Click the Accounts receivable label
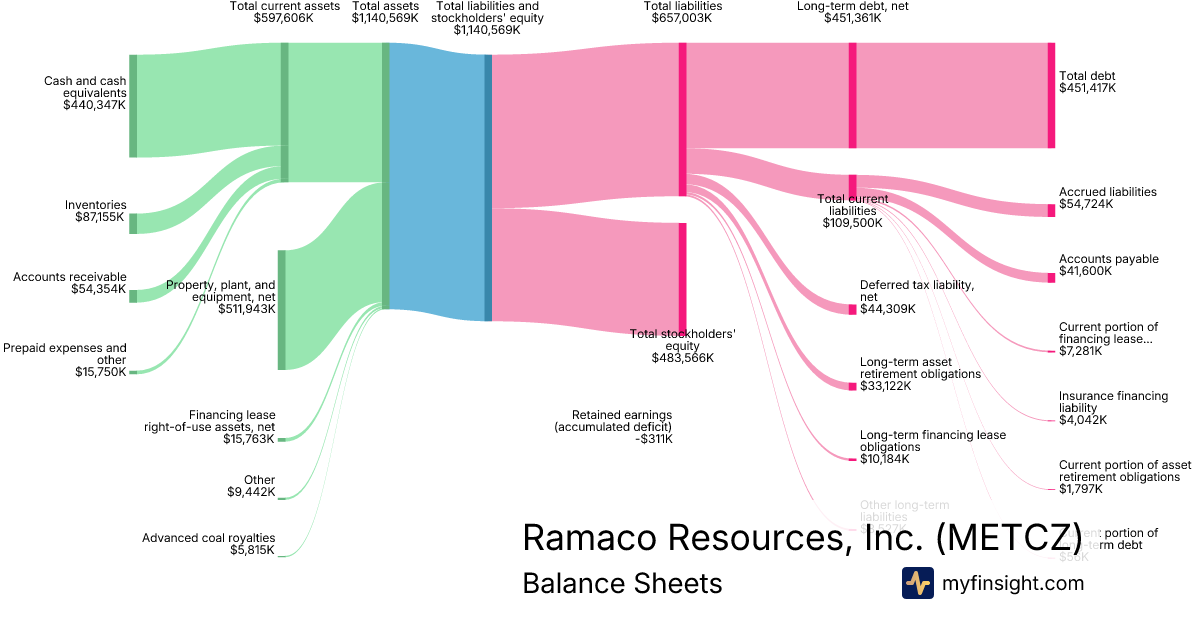Screen dimensions: 1200x630 pos(70,283)
